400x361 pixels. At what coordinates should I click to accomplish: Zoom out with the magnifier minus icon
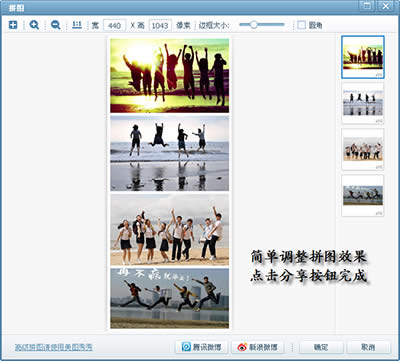[55, 25]
